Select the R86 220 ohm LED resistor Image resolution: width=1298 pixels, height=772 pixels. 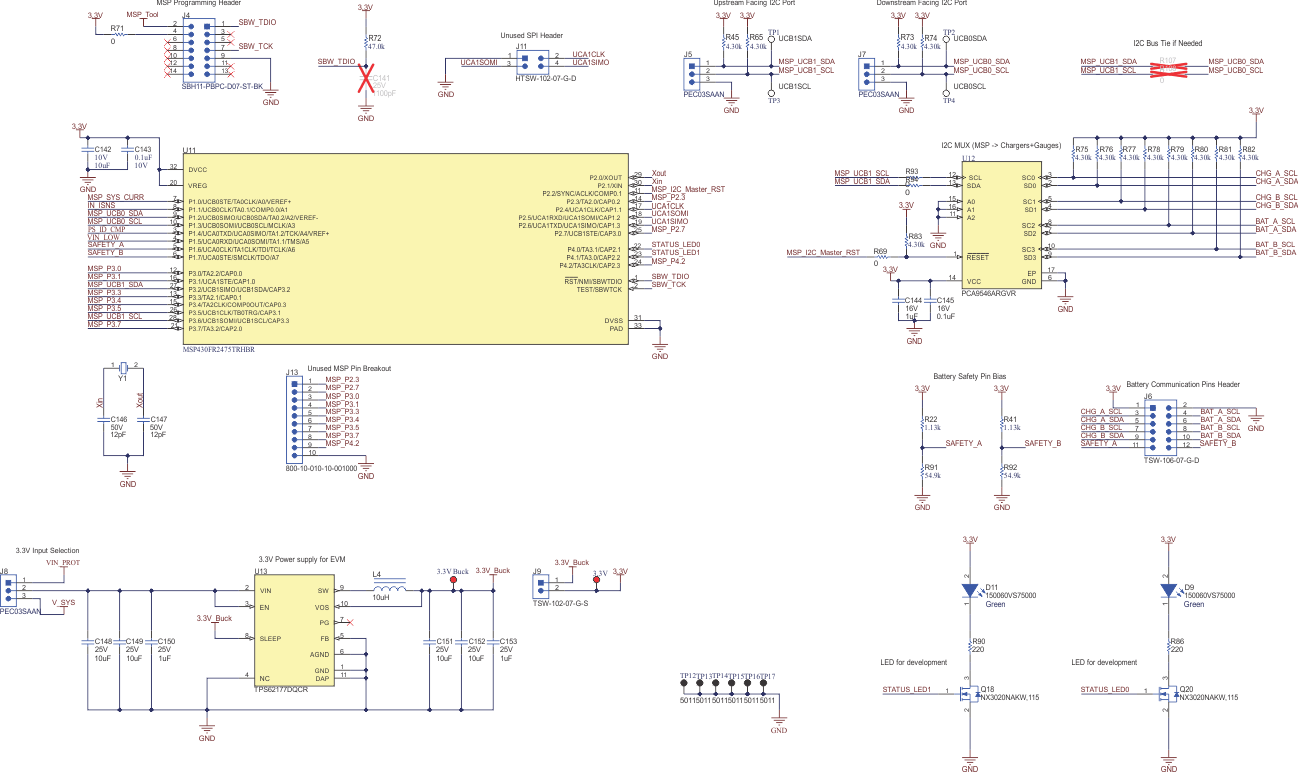[x=1167, y=646]
